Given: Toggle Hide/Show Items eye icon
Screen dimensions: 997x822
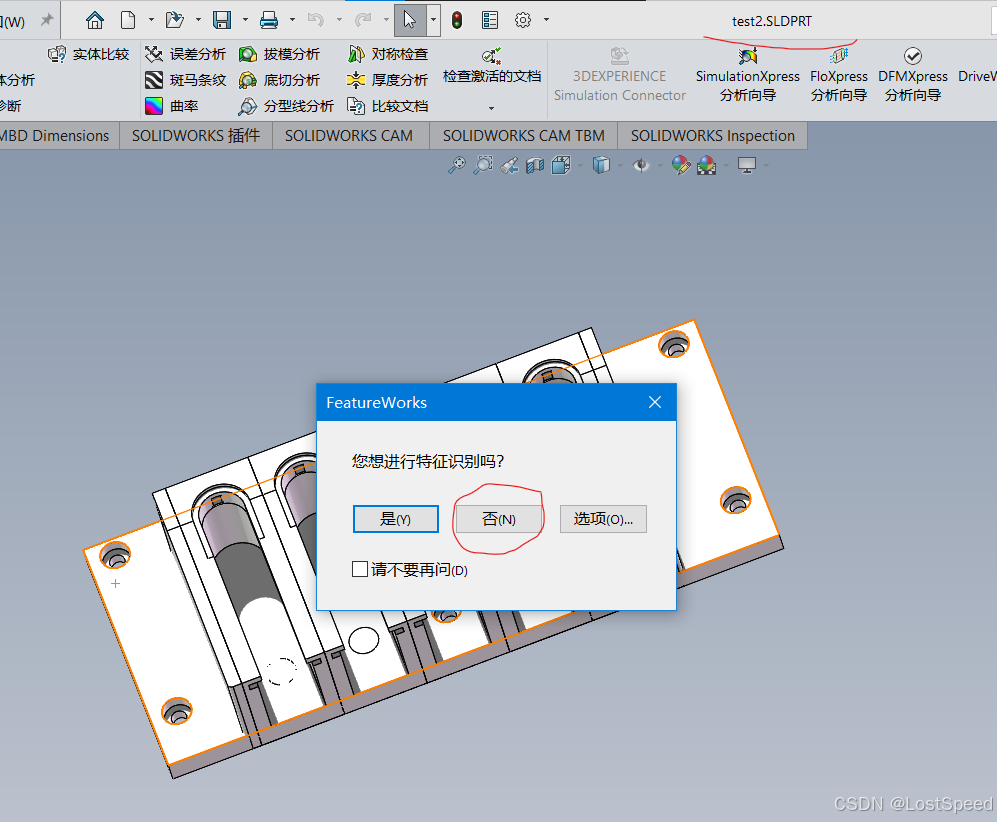Looking at the screenshot, I should [x=641, y=165].
